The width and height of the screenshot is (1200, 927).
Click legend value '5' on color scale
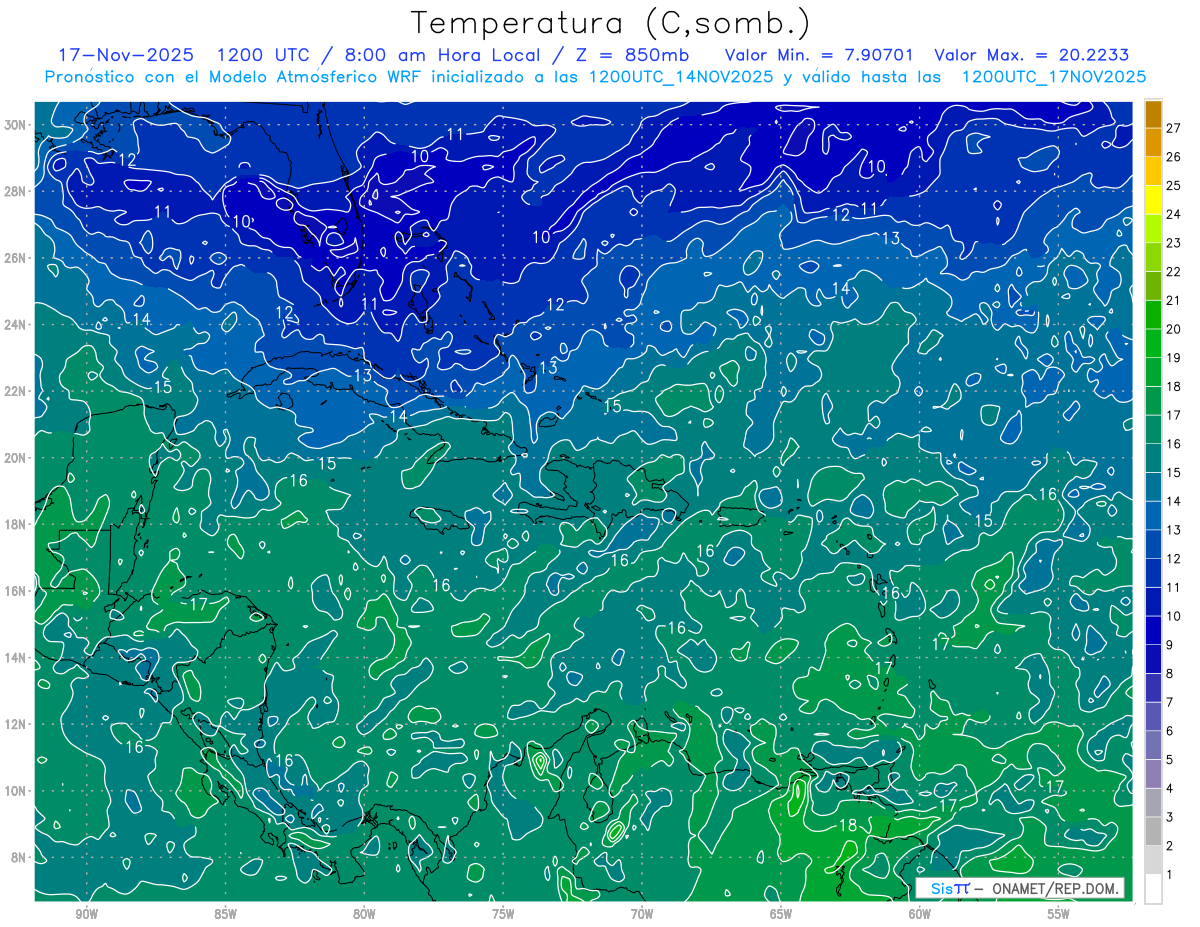coord(1170,760)
